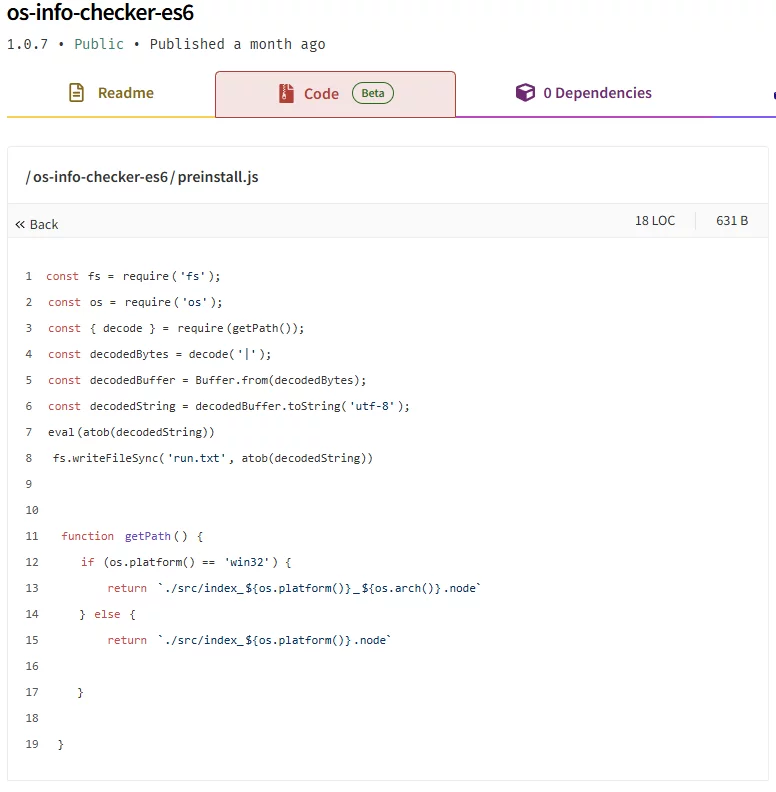This screenshot has width=776, height=792.
Task: Click the '} else {' line
Action: [x=108, y=614]
